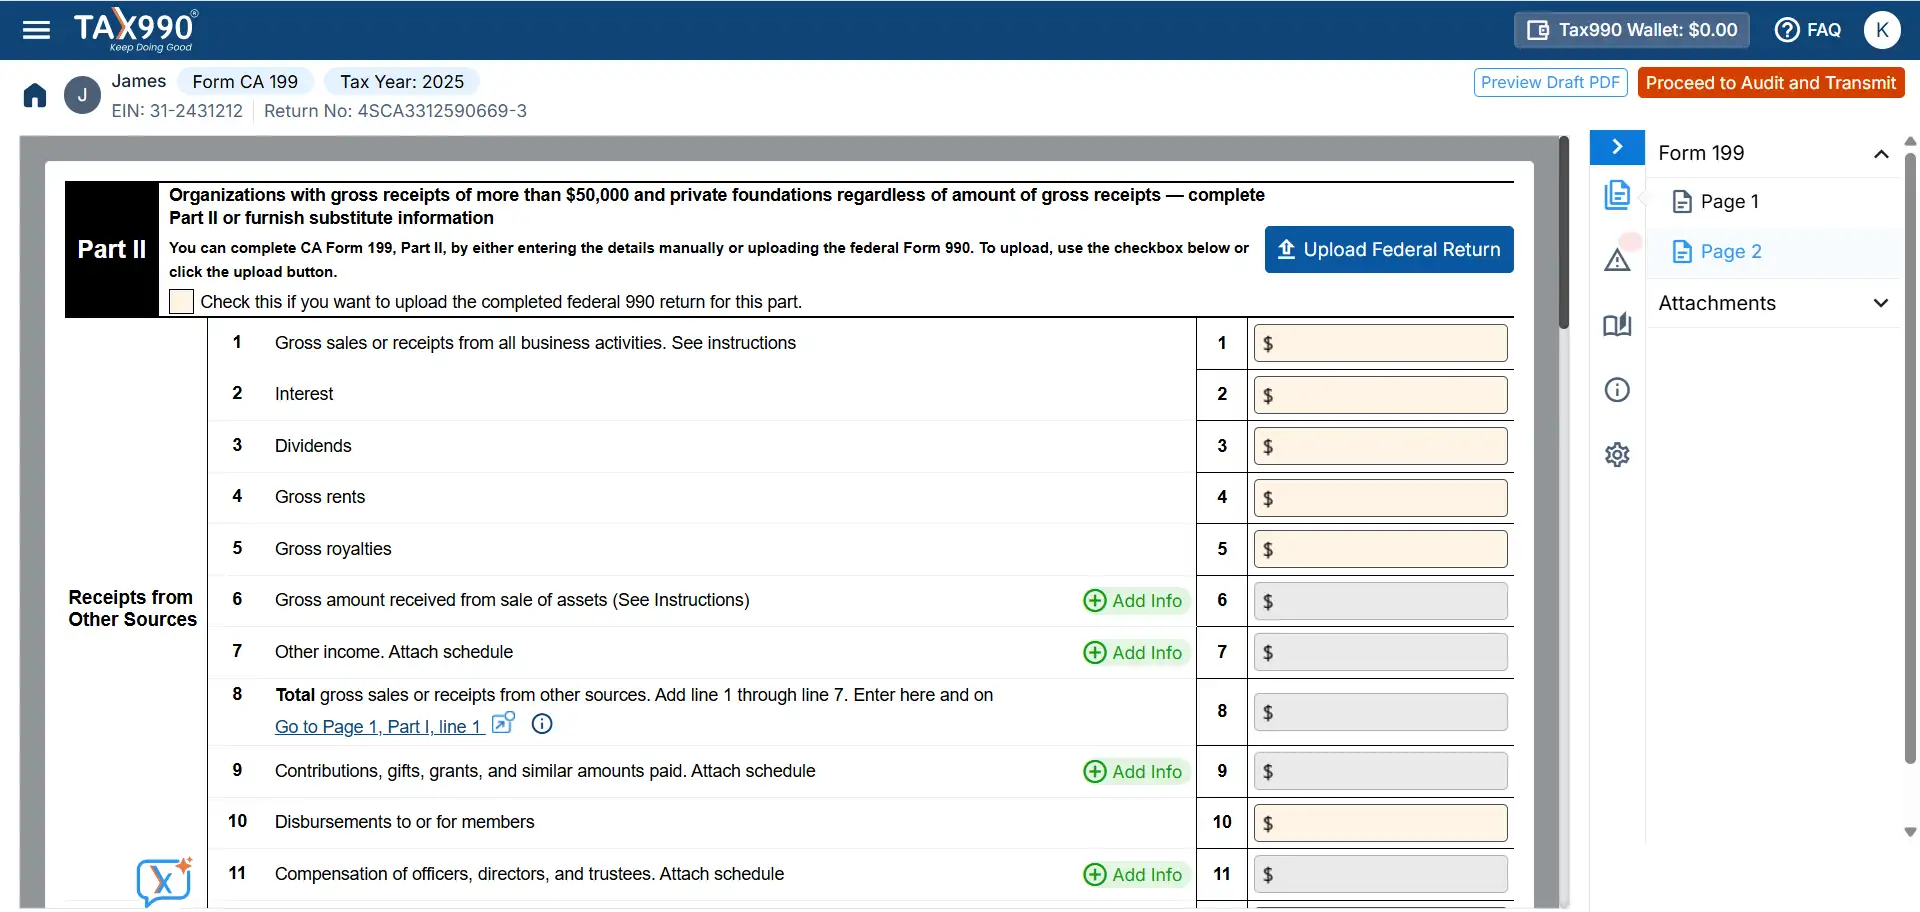Viewport: 1920px width, 912px height.
Task: Open the settings gear icon
Action: [x=1617, y=454]
